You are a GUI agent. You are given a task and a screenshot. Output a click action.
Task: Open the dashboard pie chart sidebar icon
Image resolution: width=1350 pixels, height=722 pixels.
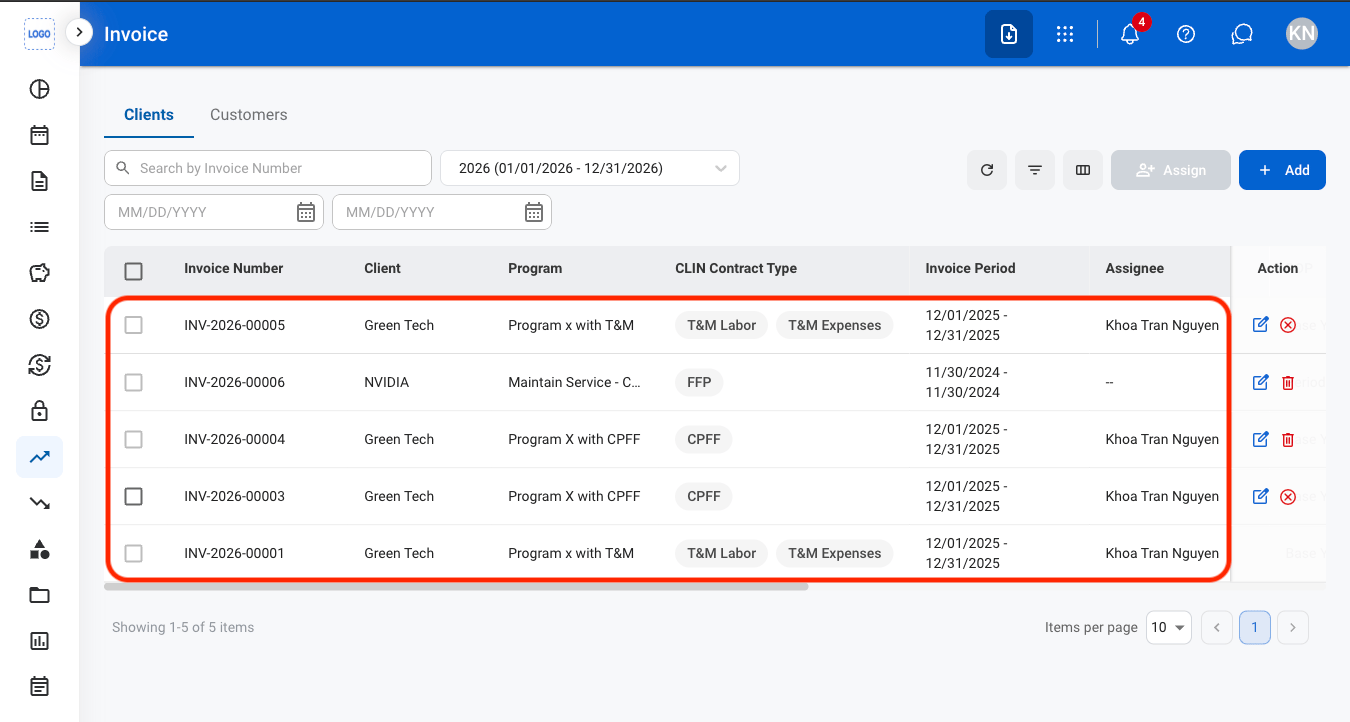[x=39, y=89]
